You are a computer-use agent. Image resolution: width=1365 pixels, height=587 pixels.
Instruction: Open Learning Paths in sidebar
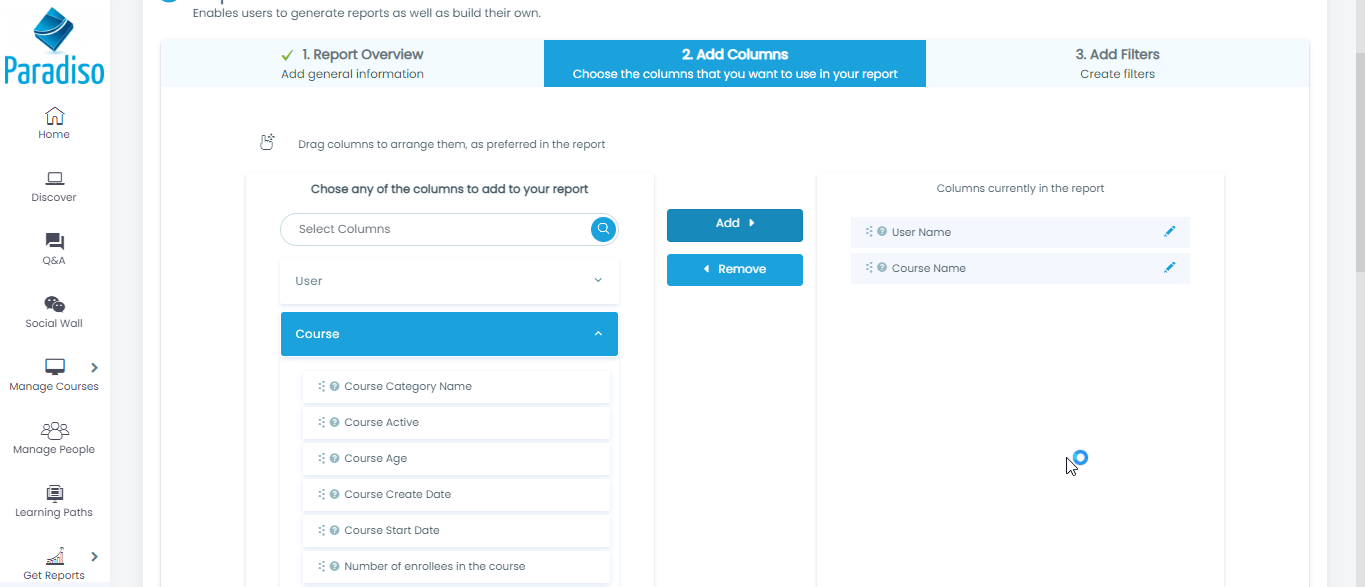[x=54, y=493]
